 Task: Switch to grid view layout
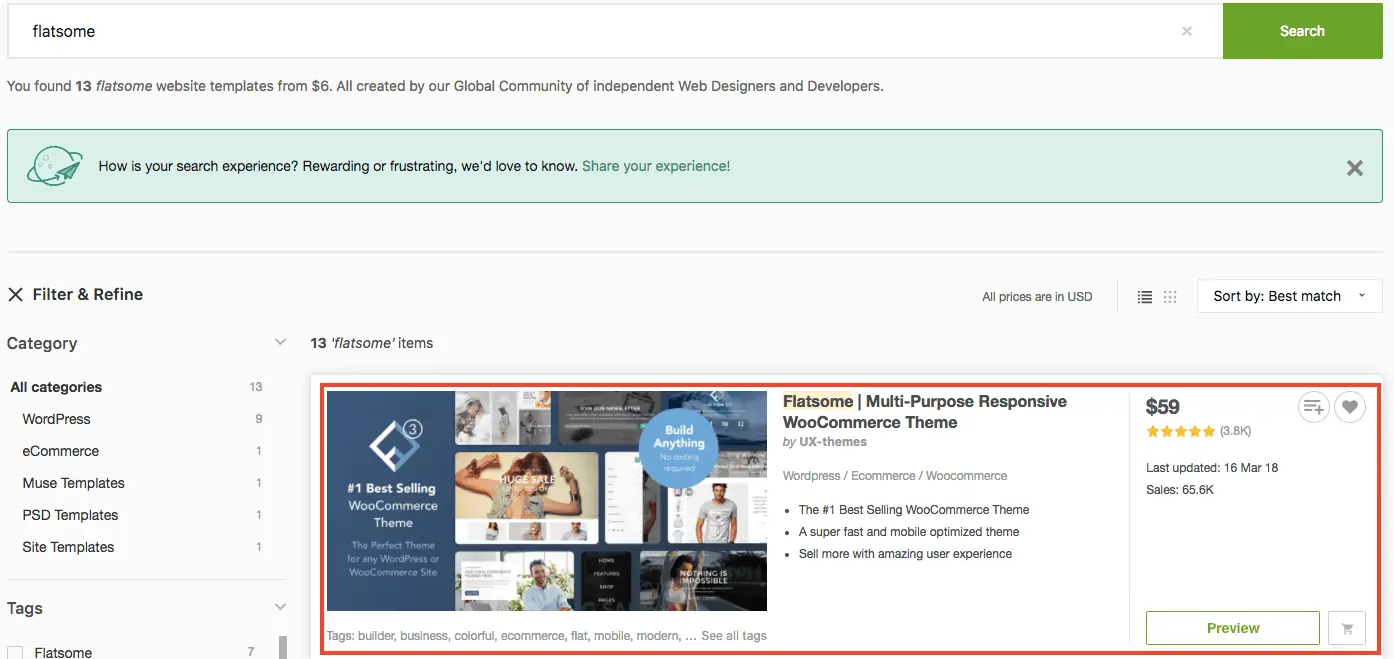1170,297
